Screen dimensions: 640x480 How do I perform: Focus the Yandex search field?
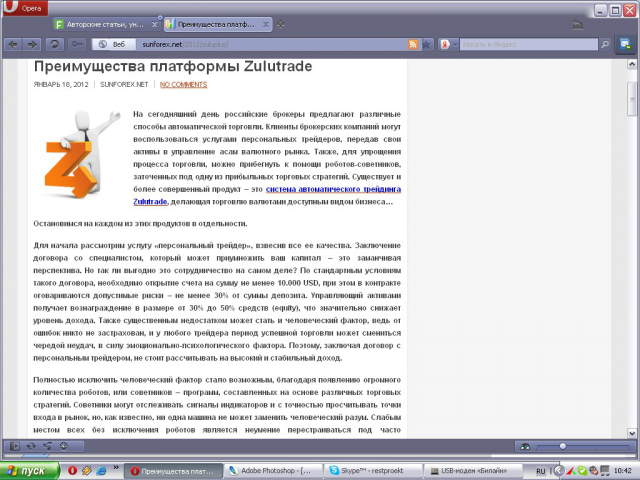[x=529, y=44]
